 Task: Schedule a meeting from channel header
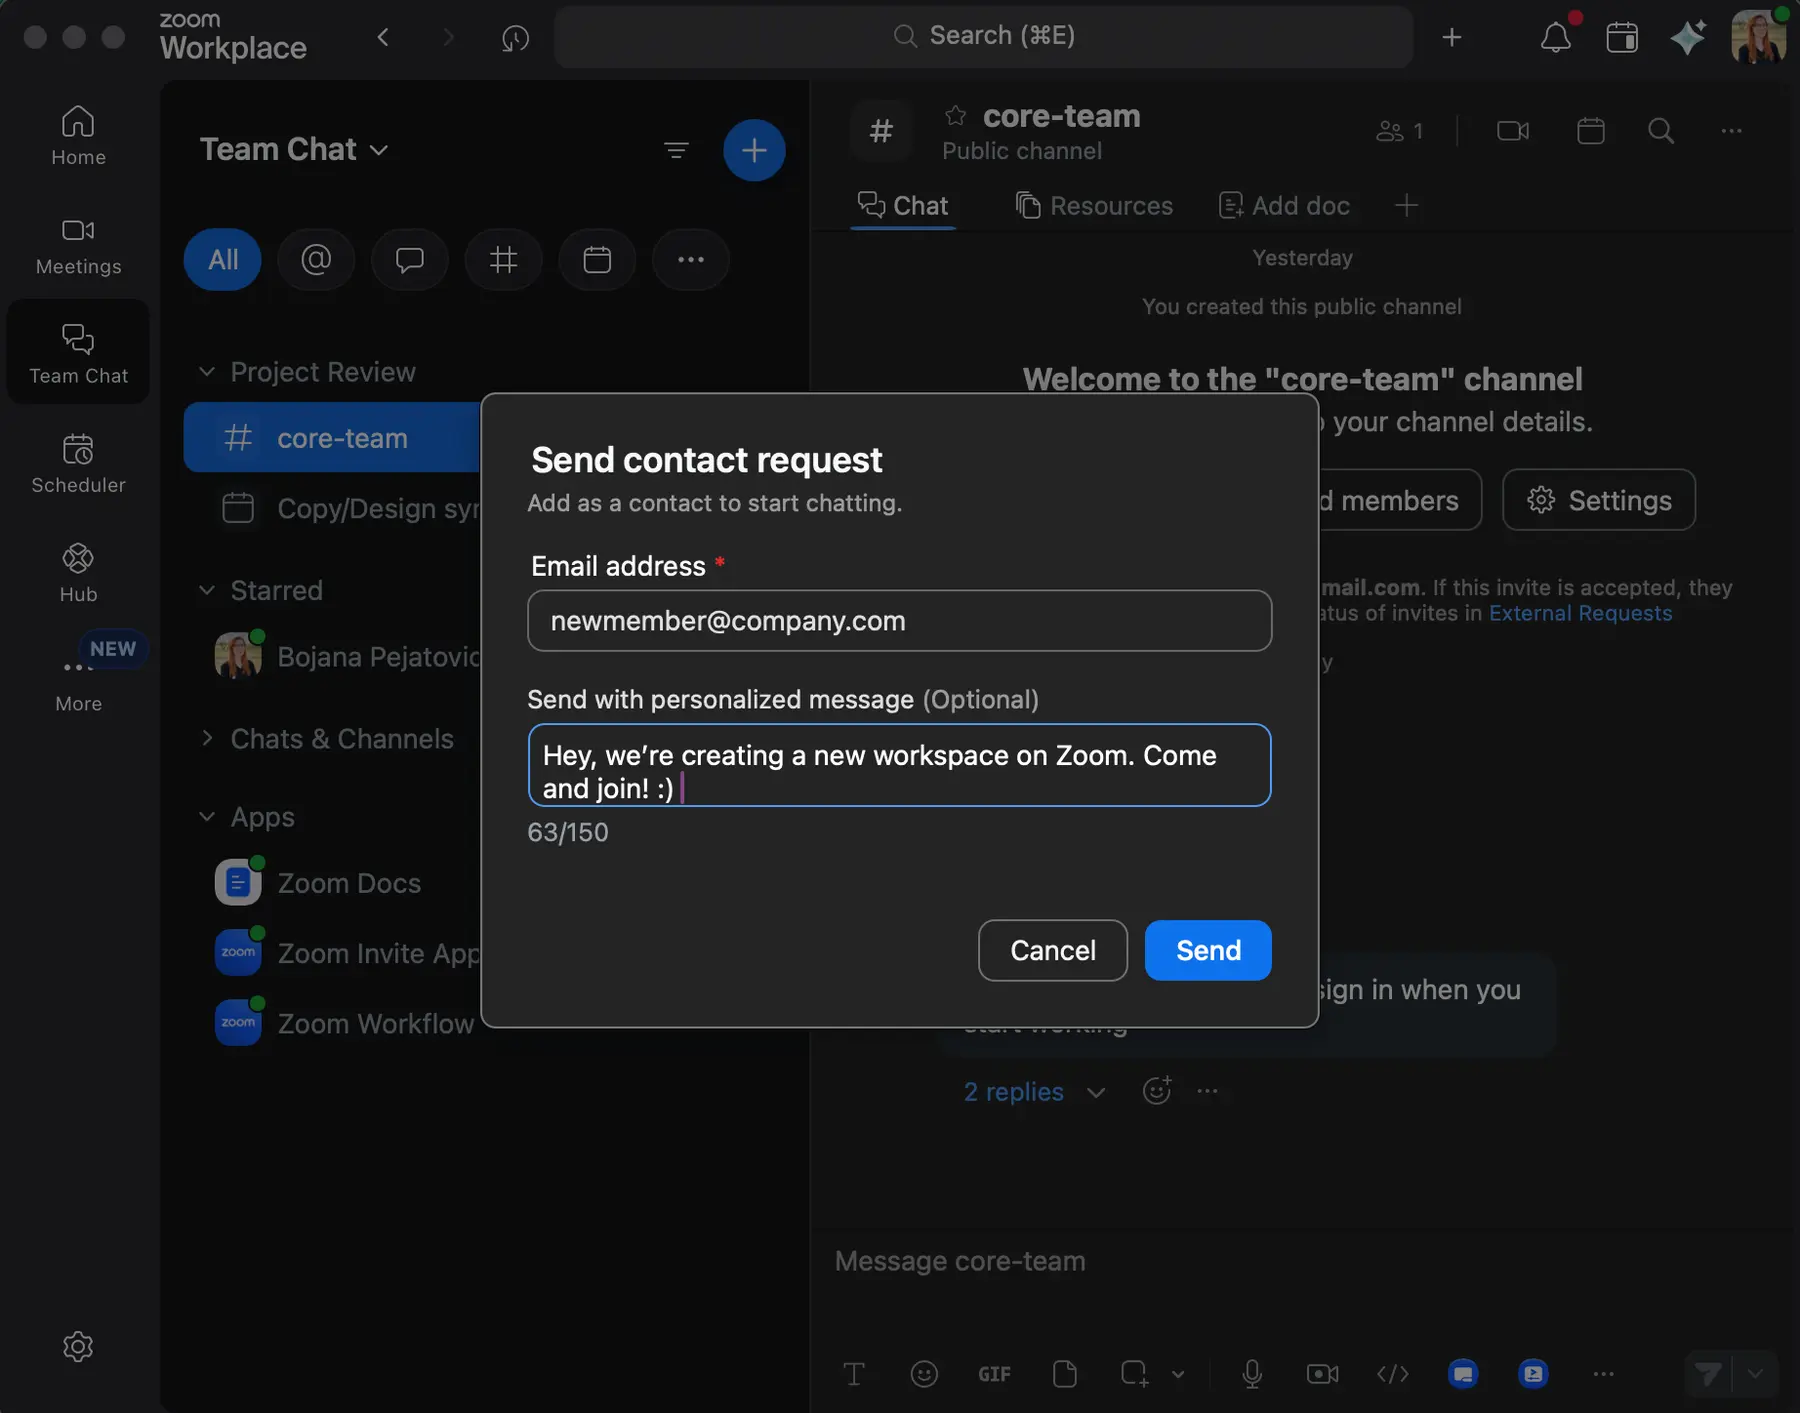(1590, 131)
